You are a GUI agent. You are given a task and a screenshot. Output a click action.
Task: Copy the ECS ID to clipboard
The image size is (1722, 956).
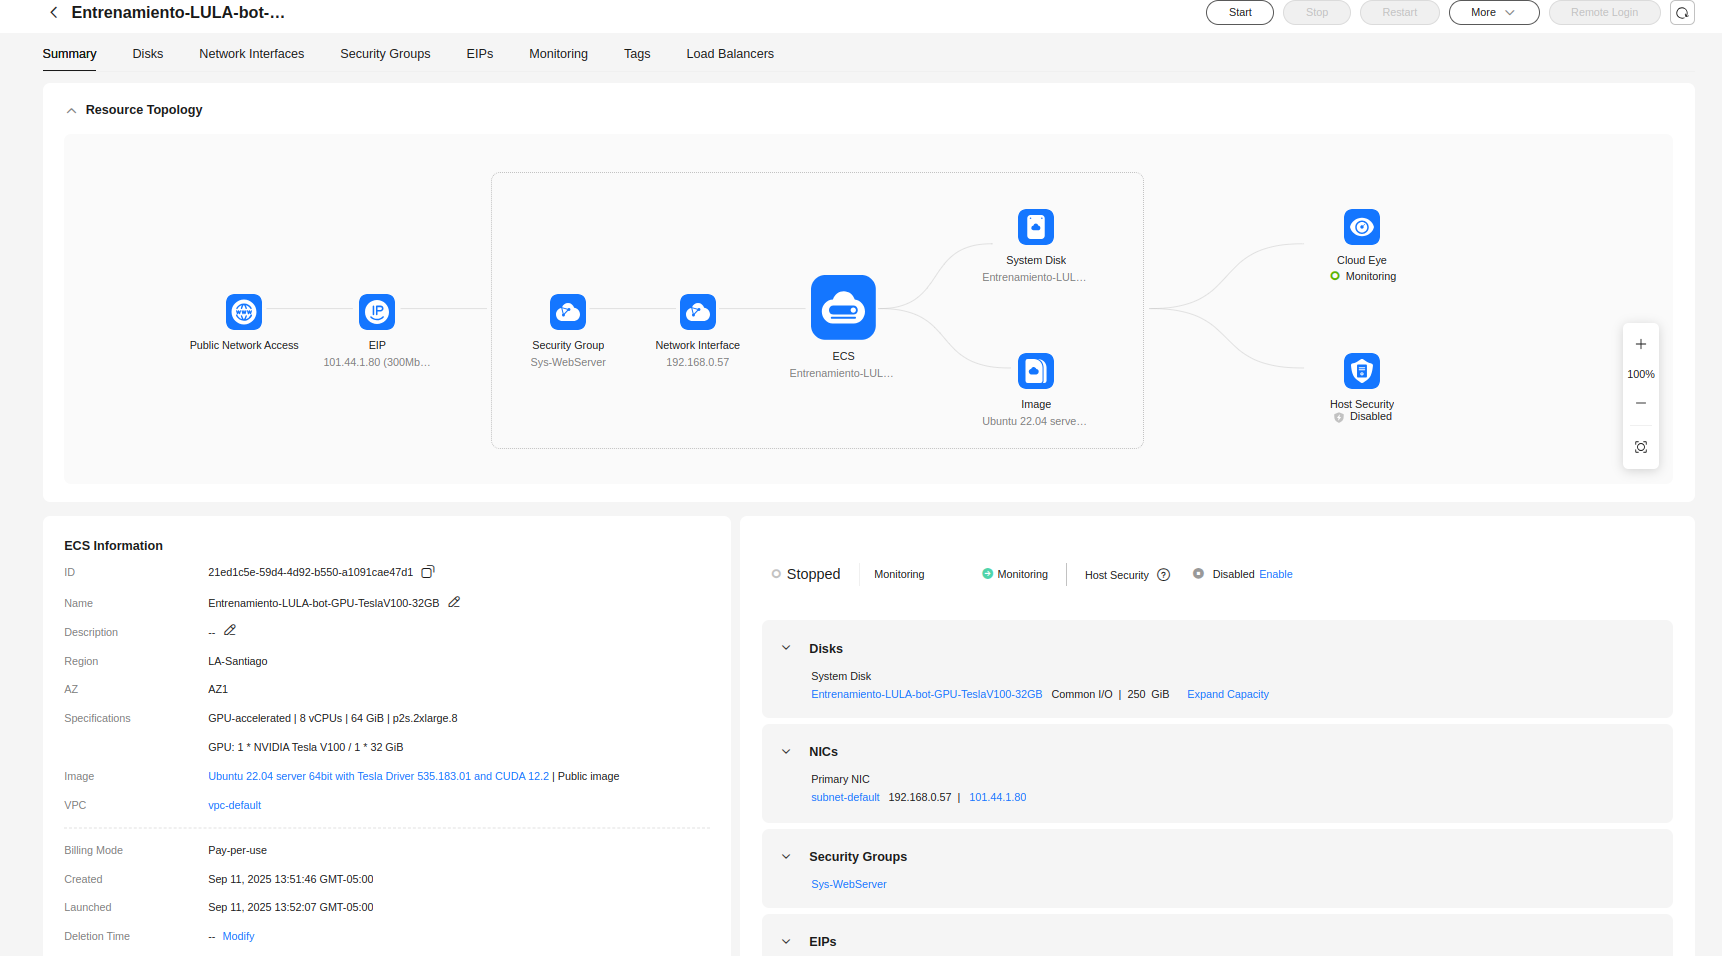428,572
